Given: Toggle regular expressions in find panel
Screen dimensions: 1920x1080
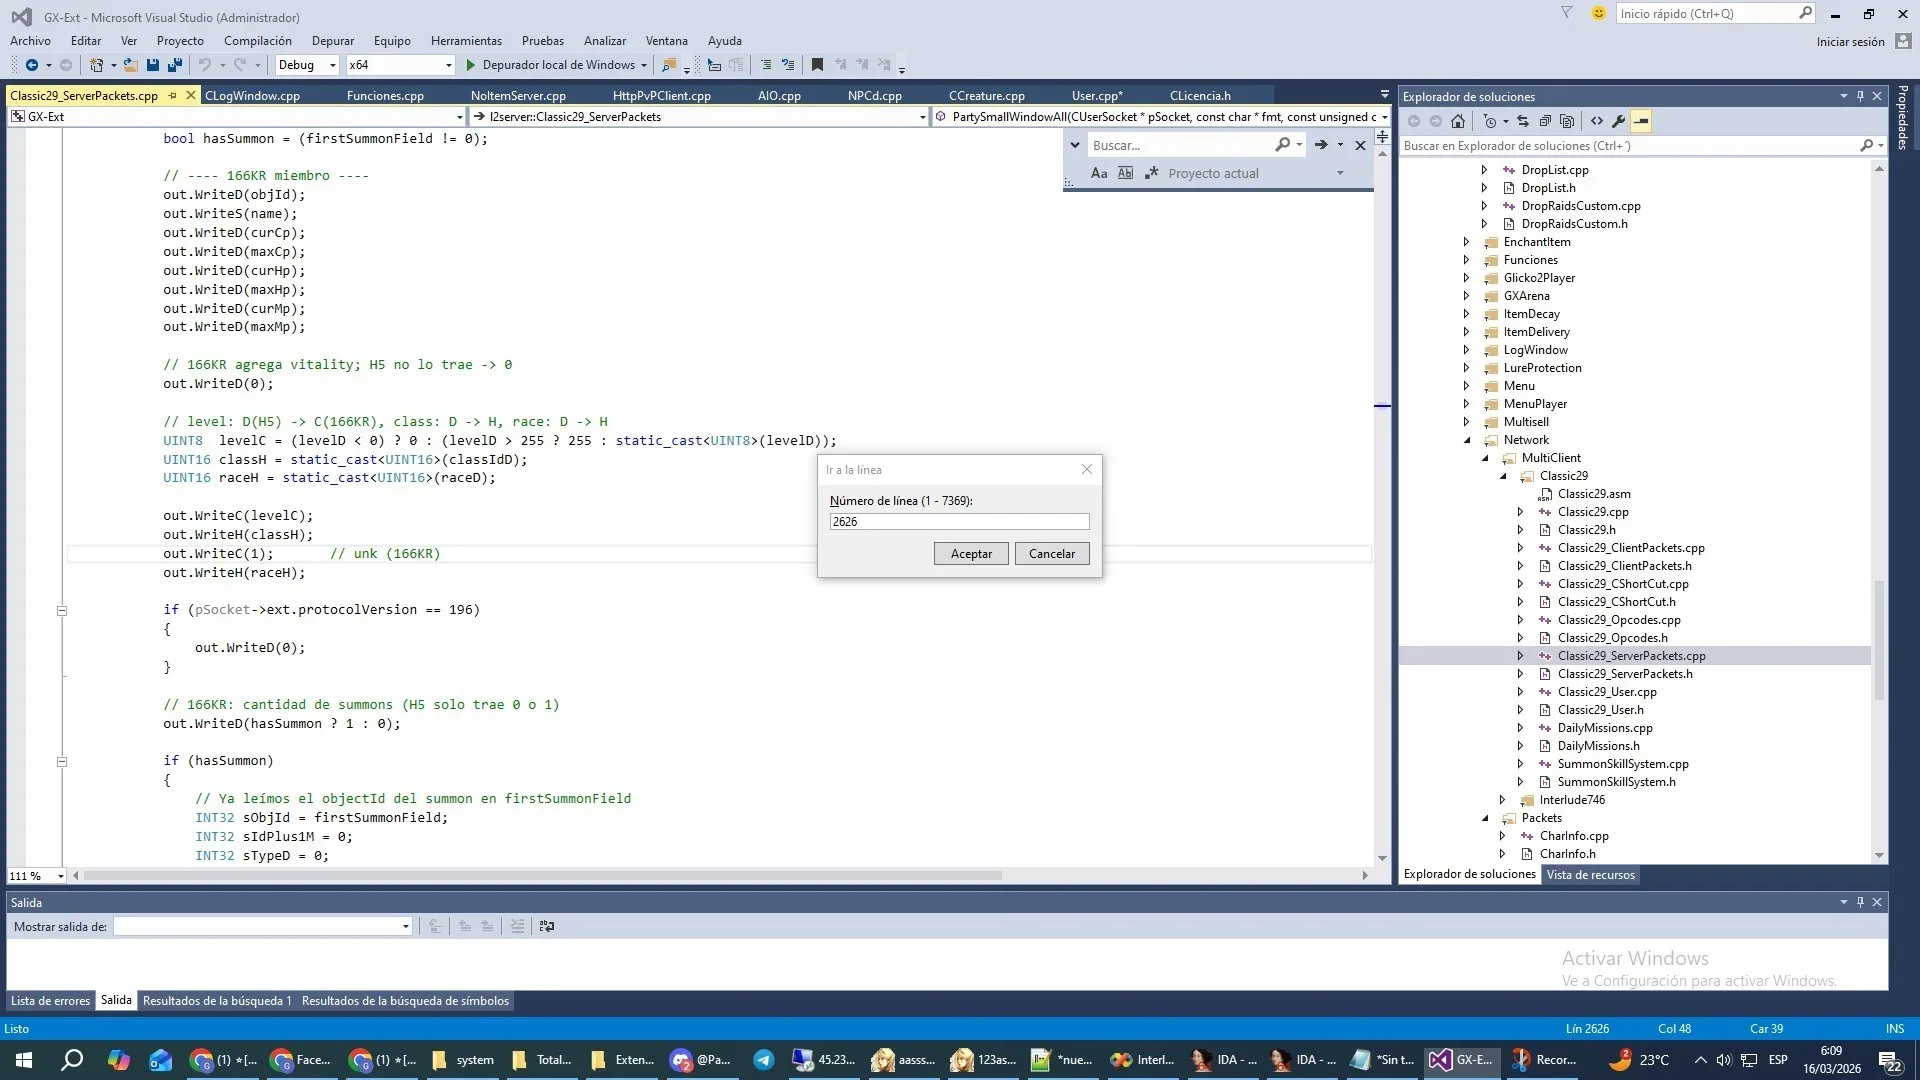Looking at the screenshot, I should [1151, 173].
